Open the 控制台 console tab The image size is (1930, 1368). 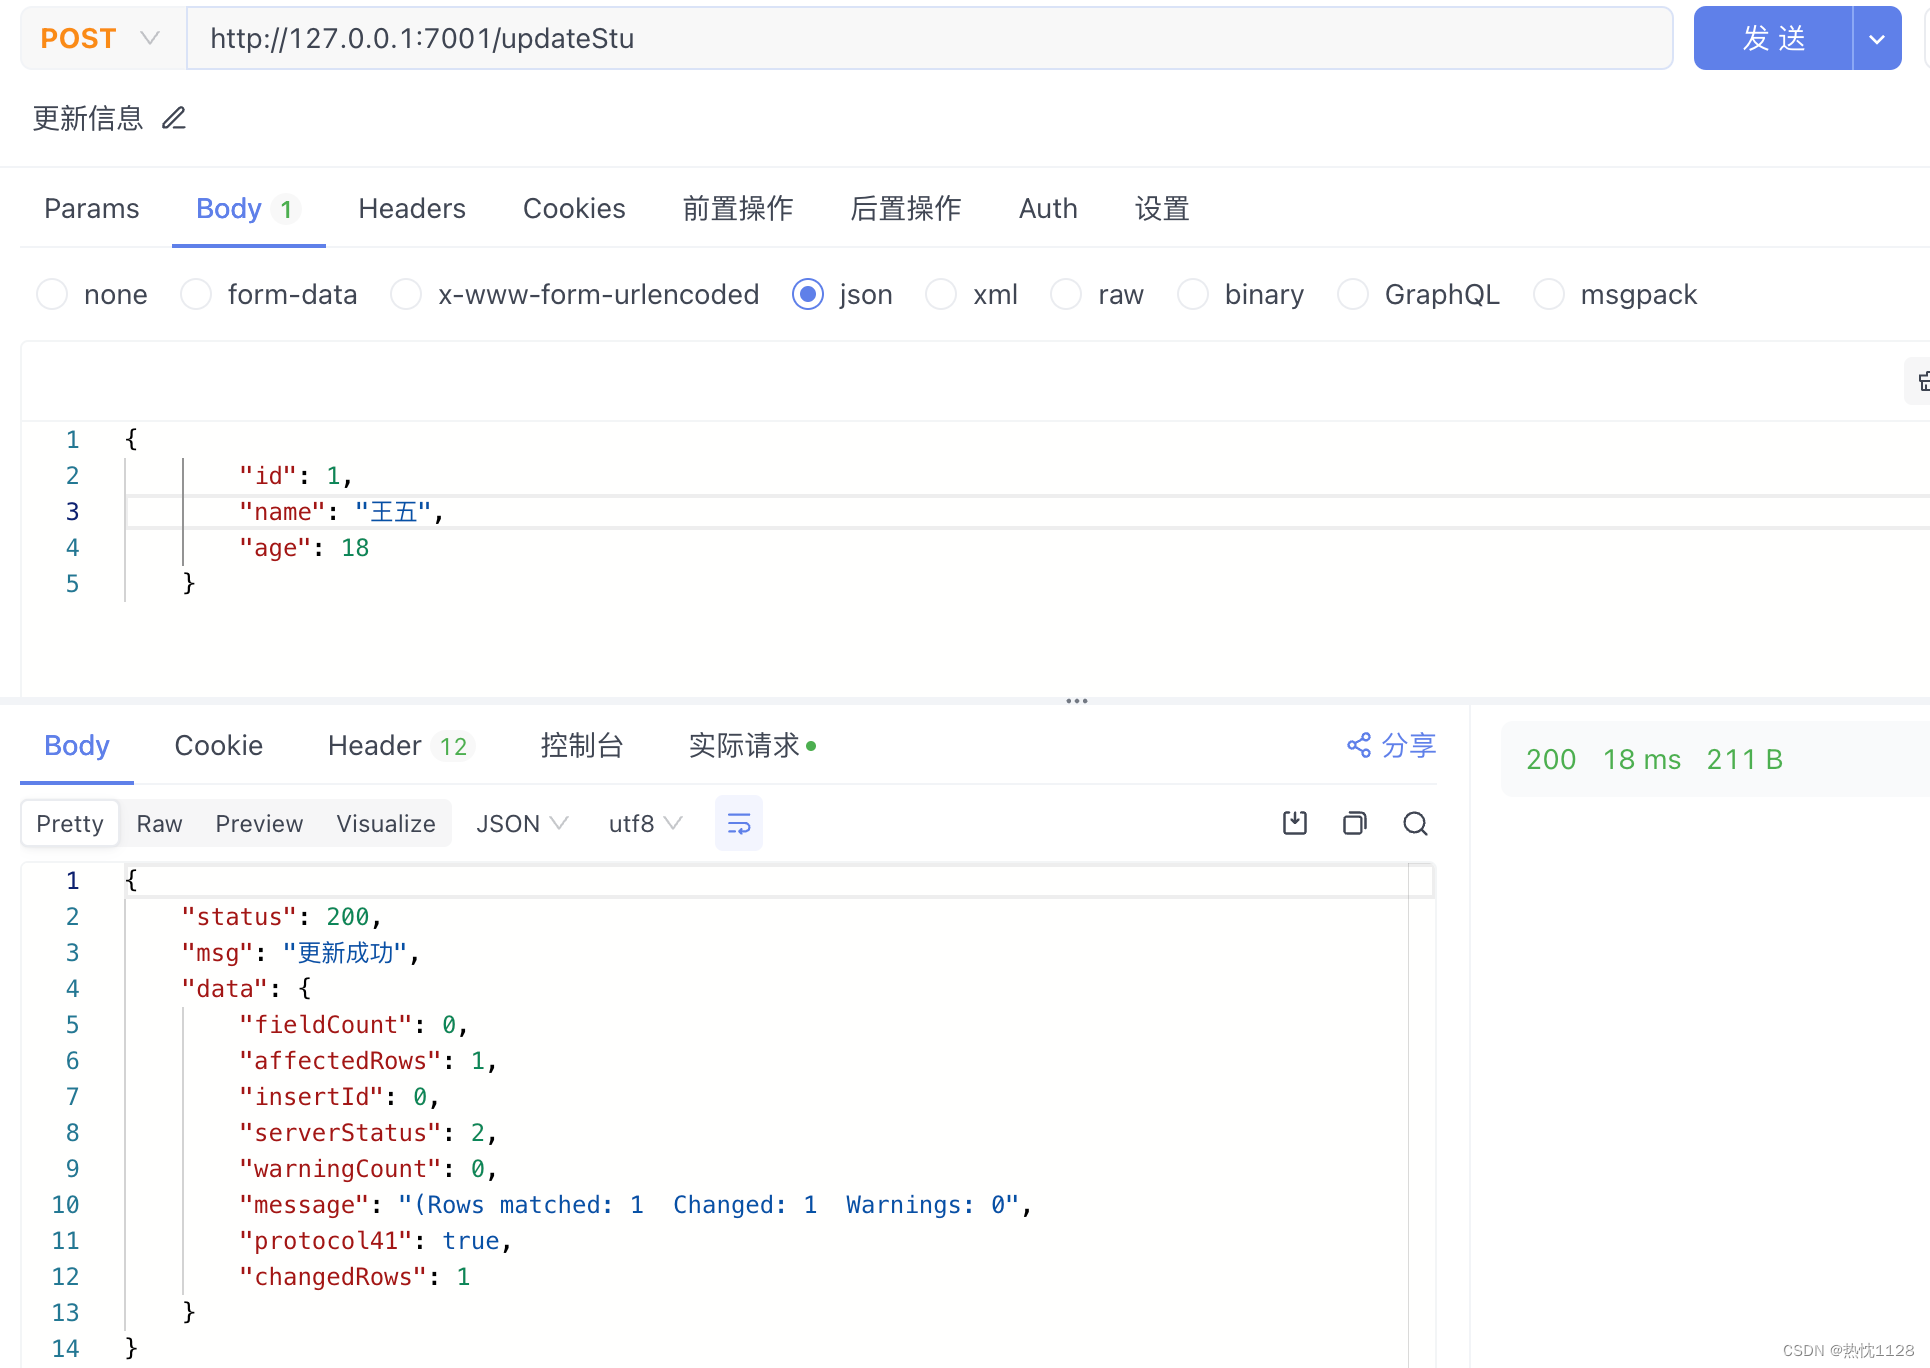(582, 745)
